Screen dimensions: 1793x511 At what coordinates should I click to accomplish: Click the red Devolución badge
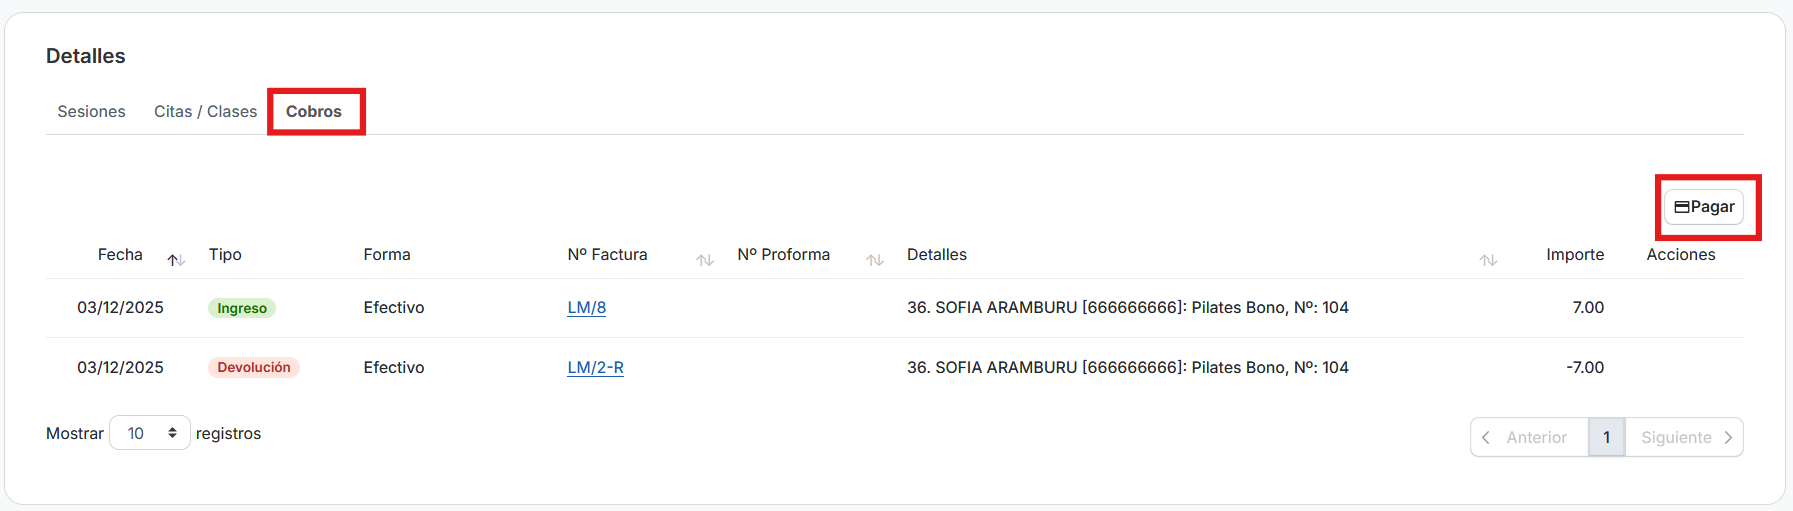(254, 367)
